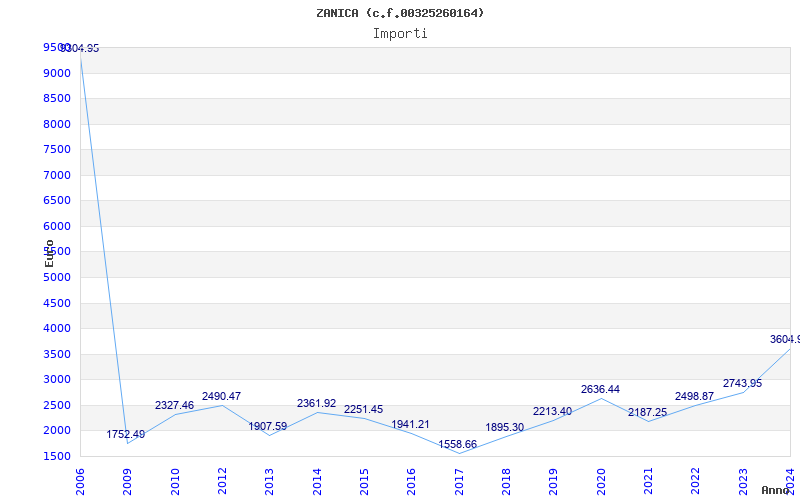Image resolution: width=800 pixels, height=500 pixels.
Task: Click the 2021 year axis label
Action: pos(648,482)
